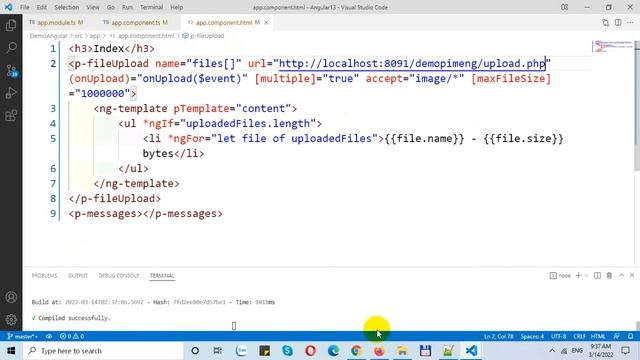Viewport: 640px width, 360px height.
Task: Click the Open Changes icon in editor toolbar
Action: pyautogui.click(x=606, y=23)
